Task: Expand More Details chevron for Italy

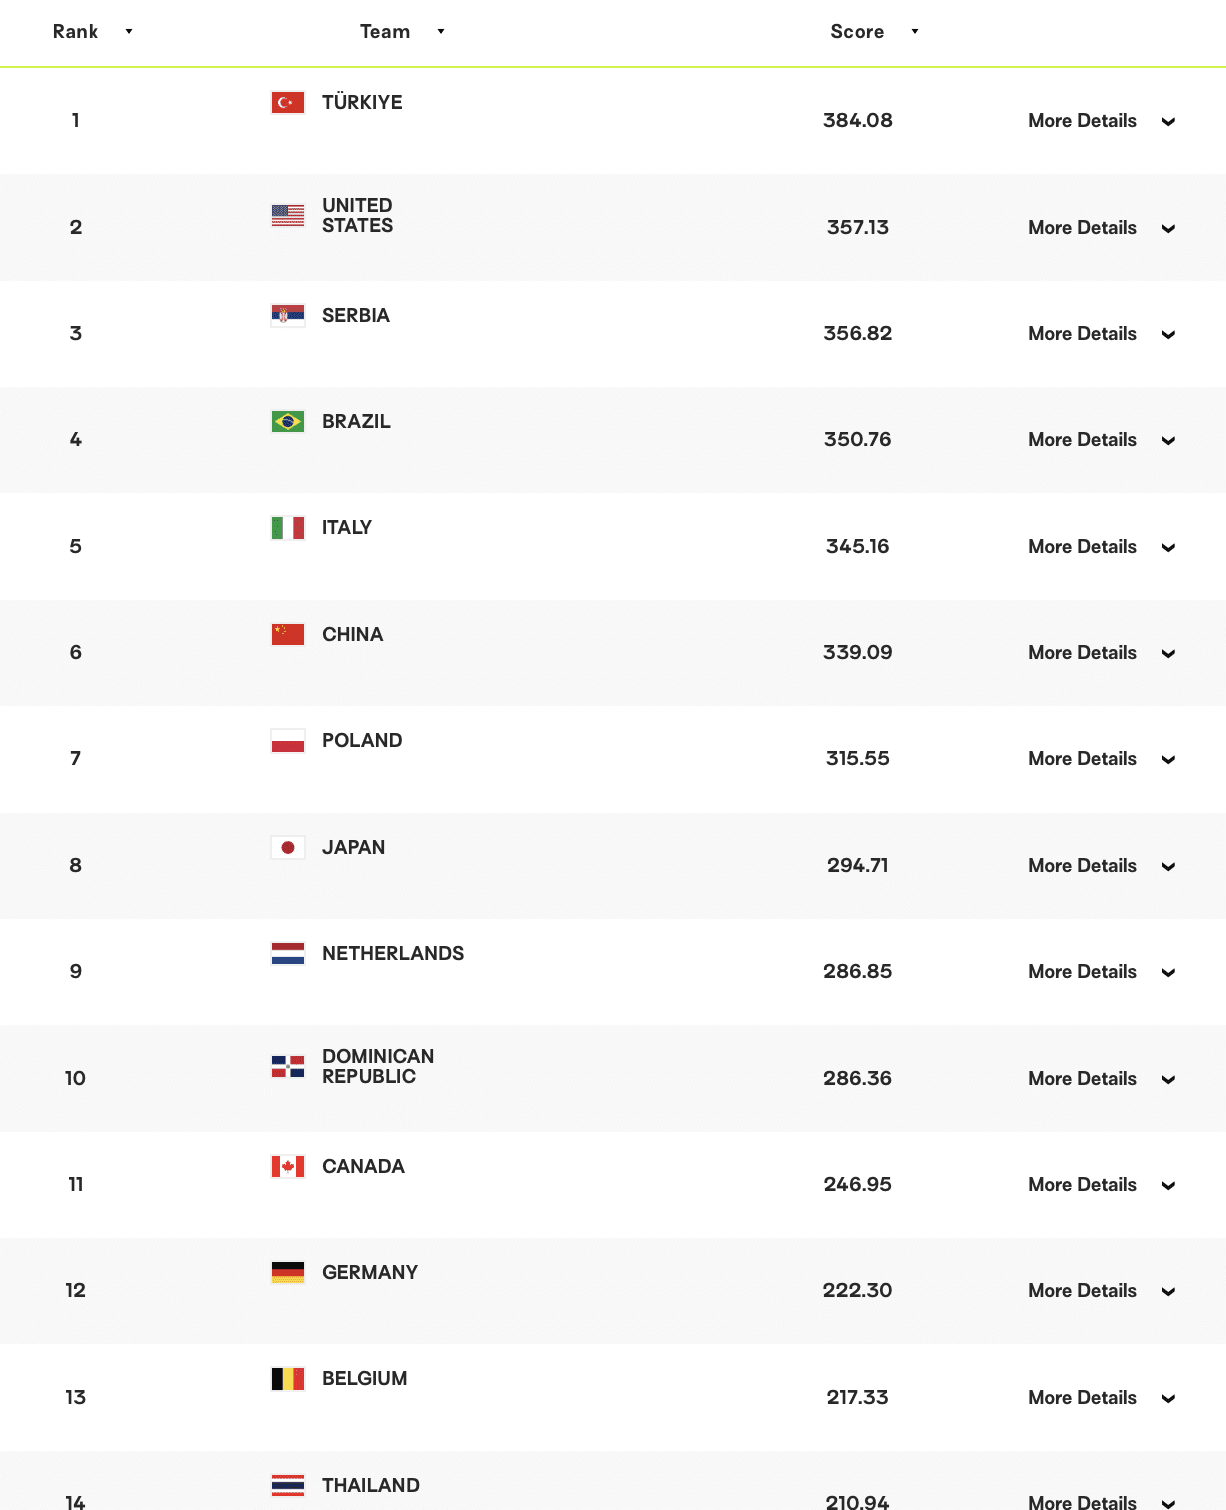Action: tap(1168, 548)
